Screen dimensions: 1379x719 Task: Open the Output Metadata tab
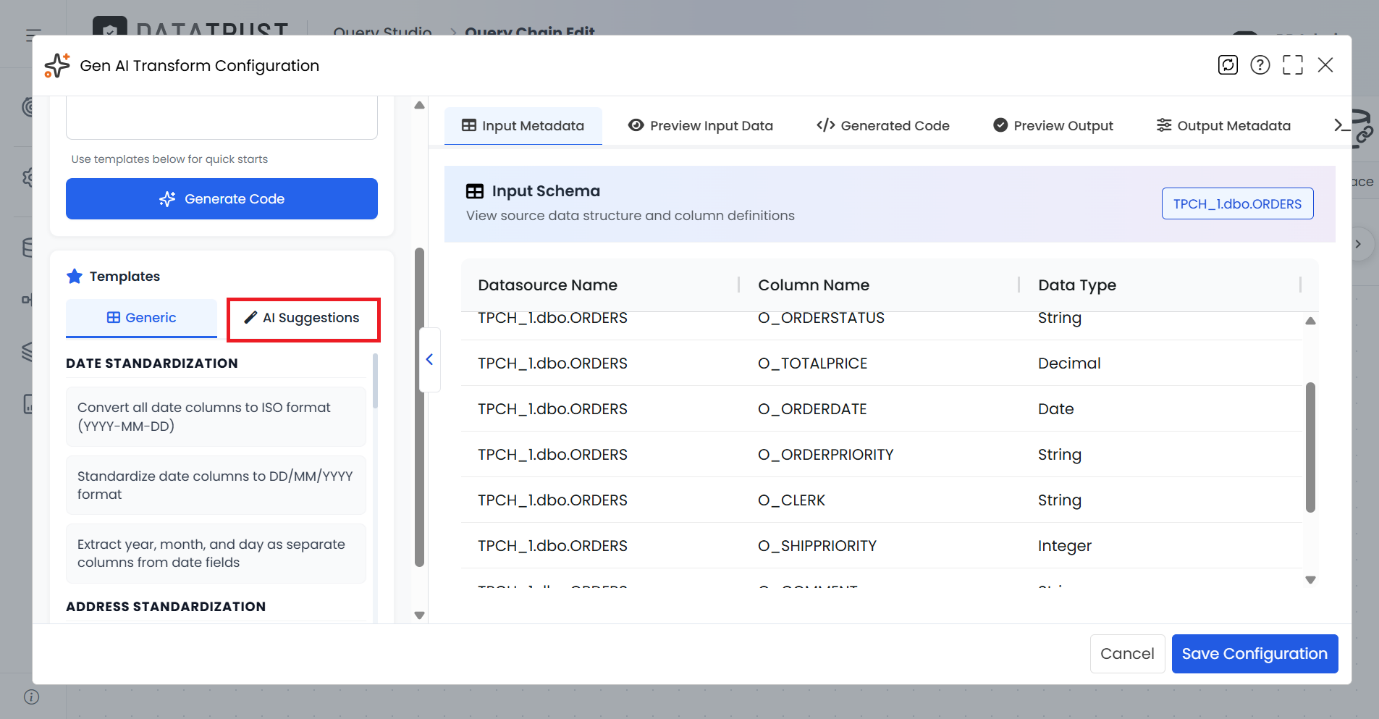pyautogui.click(x=1223, y=126)
